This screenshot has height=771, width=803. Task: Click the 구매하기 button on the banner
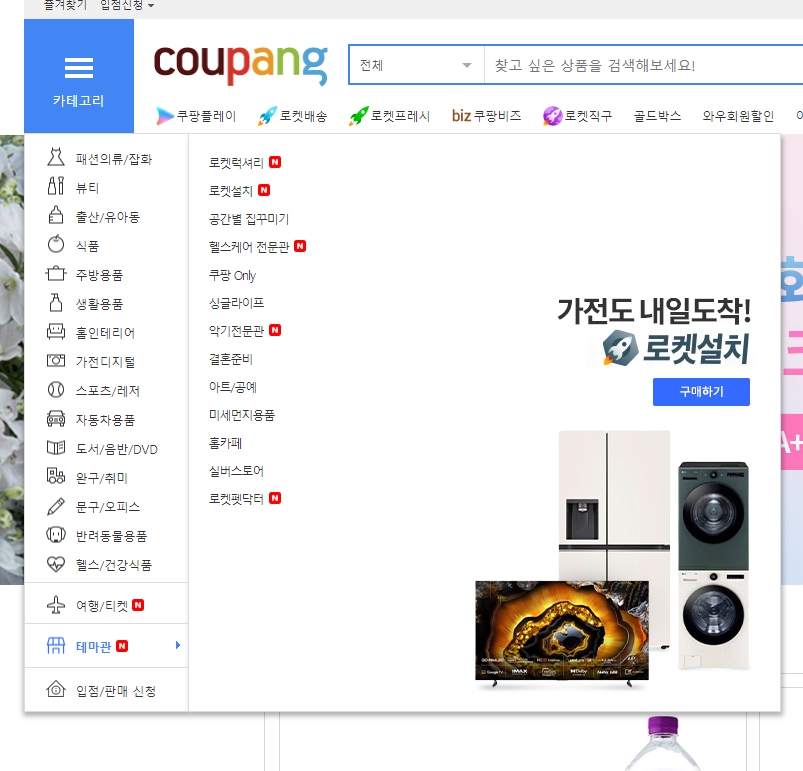(701, 392)
